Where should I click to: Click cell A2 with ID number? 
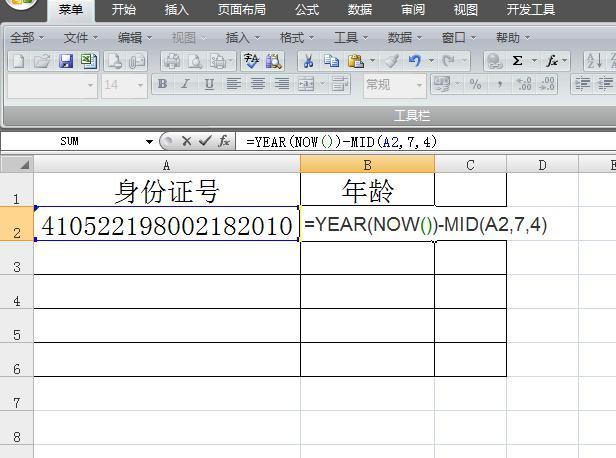(x=167, y=224)
